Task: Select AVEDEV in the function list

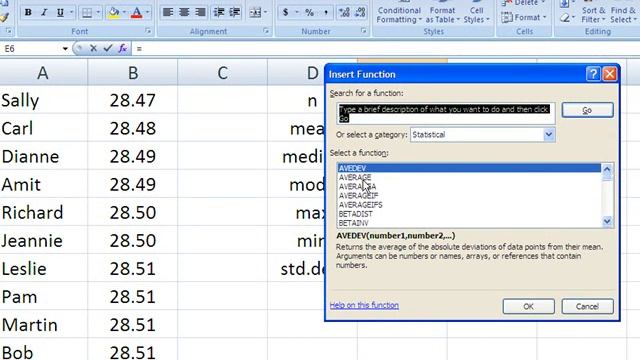Action: point(469,168)
